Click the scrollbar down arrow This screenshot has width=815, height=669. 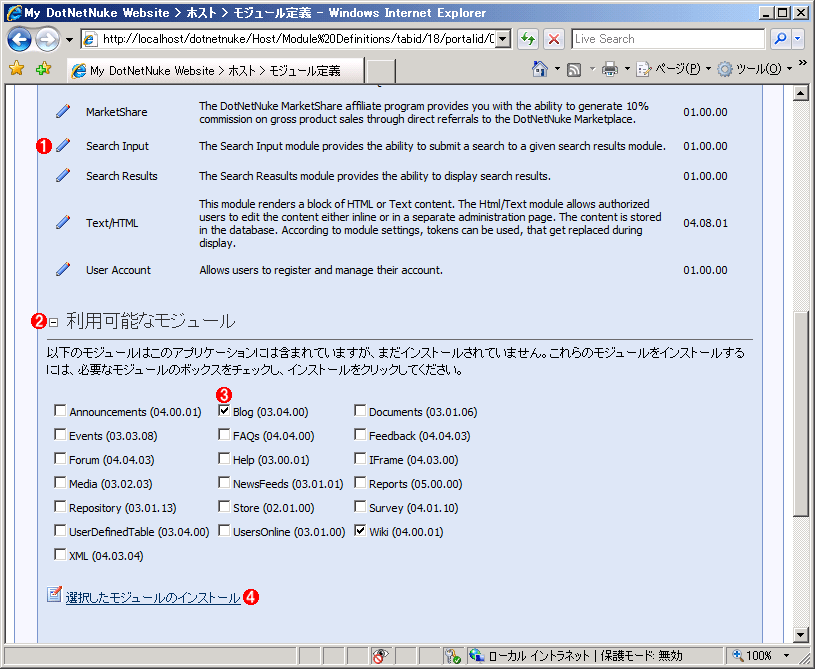pyautogui.click(x=800, y=634)
